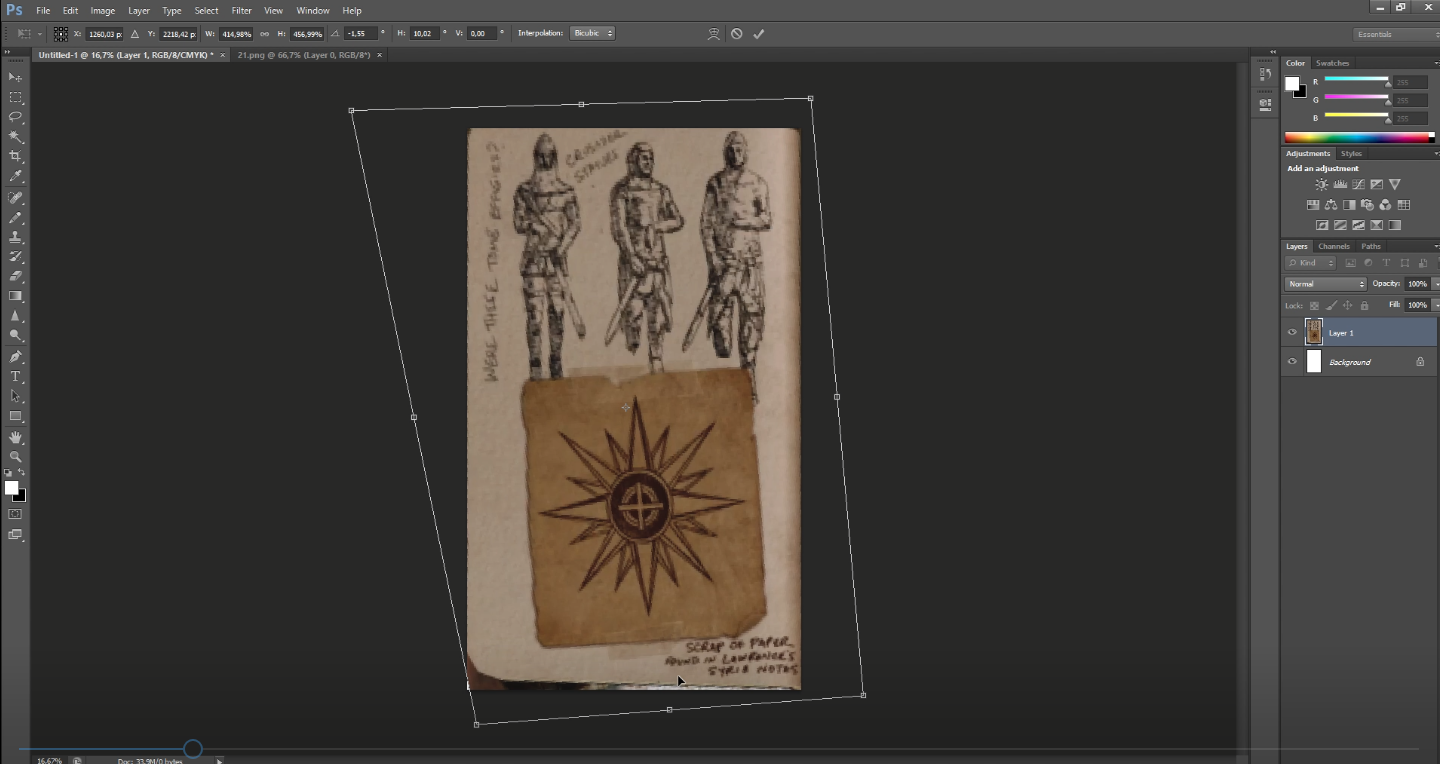Open the Interpolation dropdown showing Bicubic
The width and height of the screenshot is (1440, 764).
point(590,33)
